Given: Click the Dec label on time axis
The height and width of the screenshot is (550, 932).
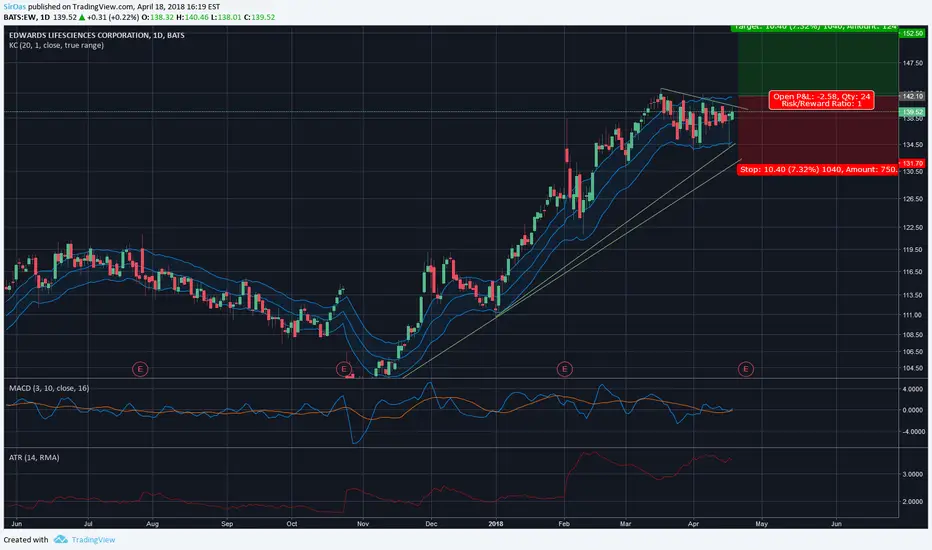Looking at the screenshot, I should [431, 524].
